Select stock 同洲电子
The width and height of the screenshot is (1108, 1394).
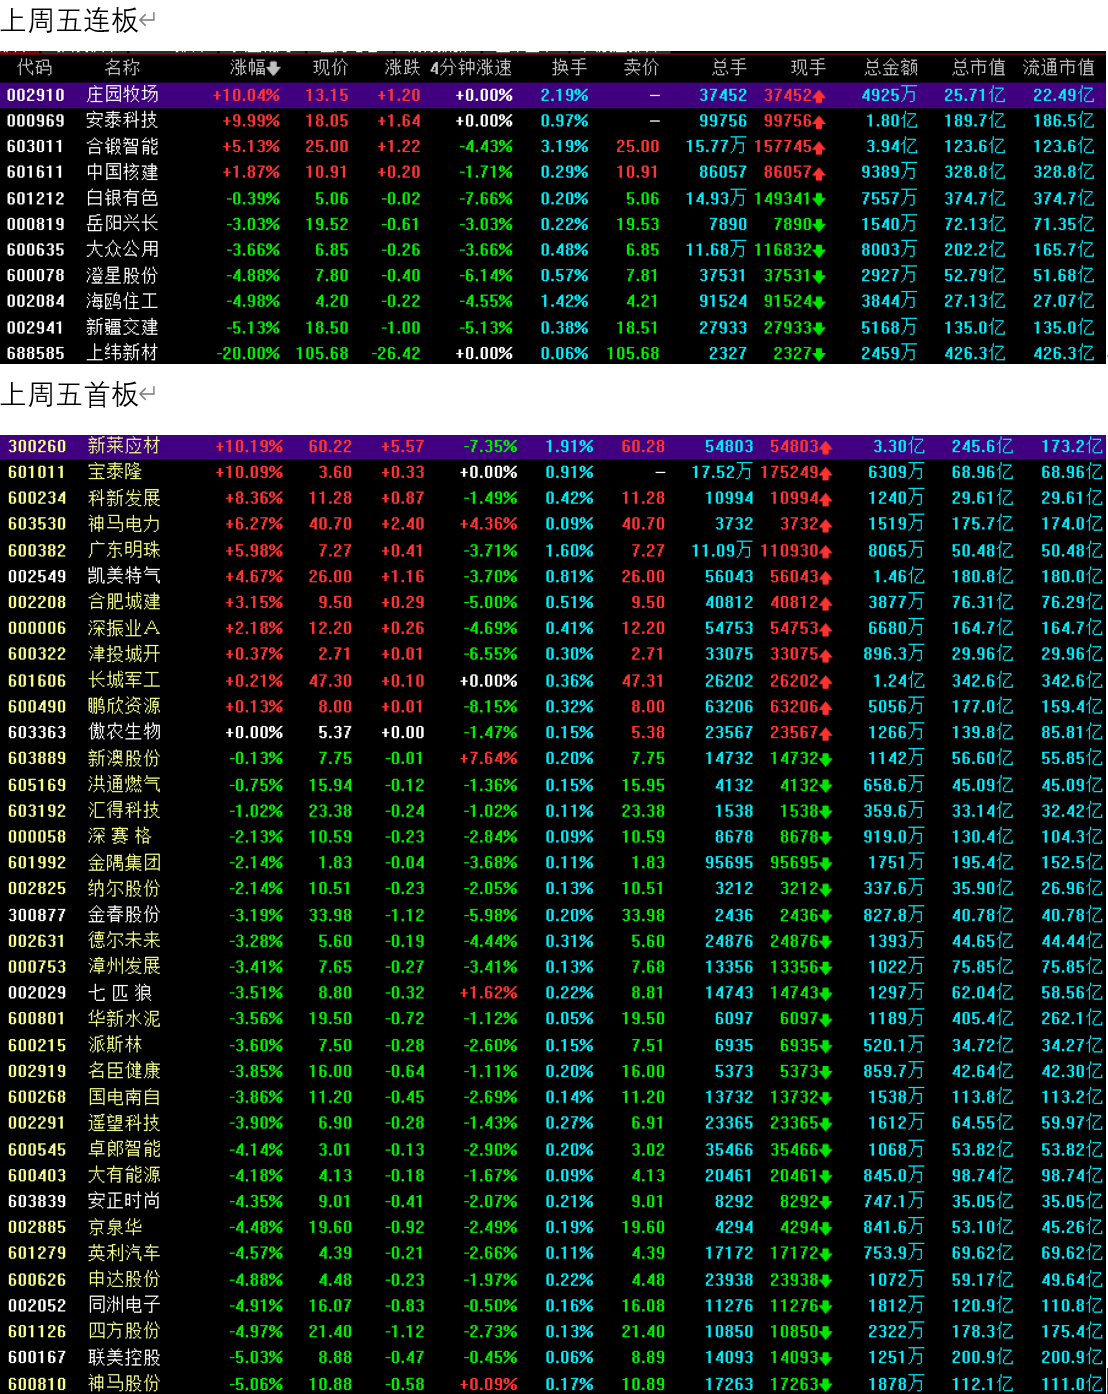(124, 1305)
